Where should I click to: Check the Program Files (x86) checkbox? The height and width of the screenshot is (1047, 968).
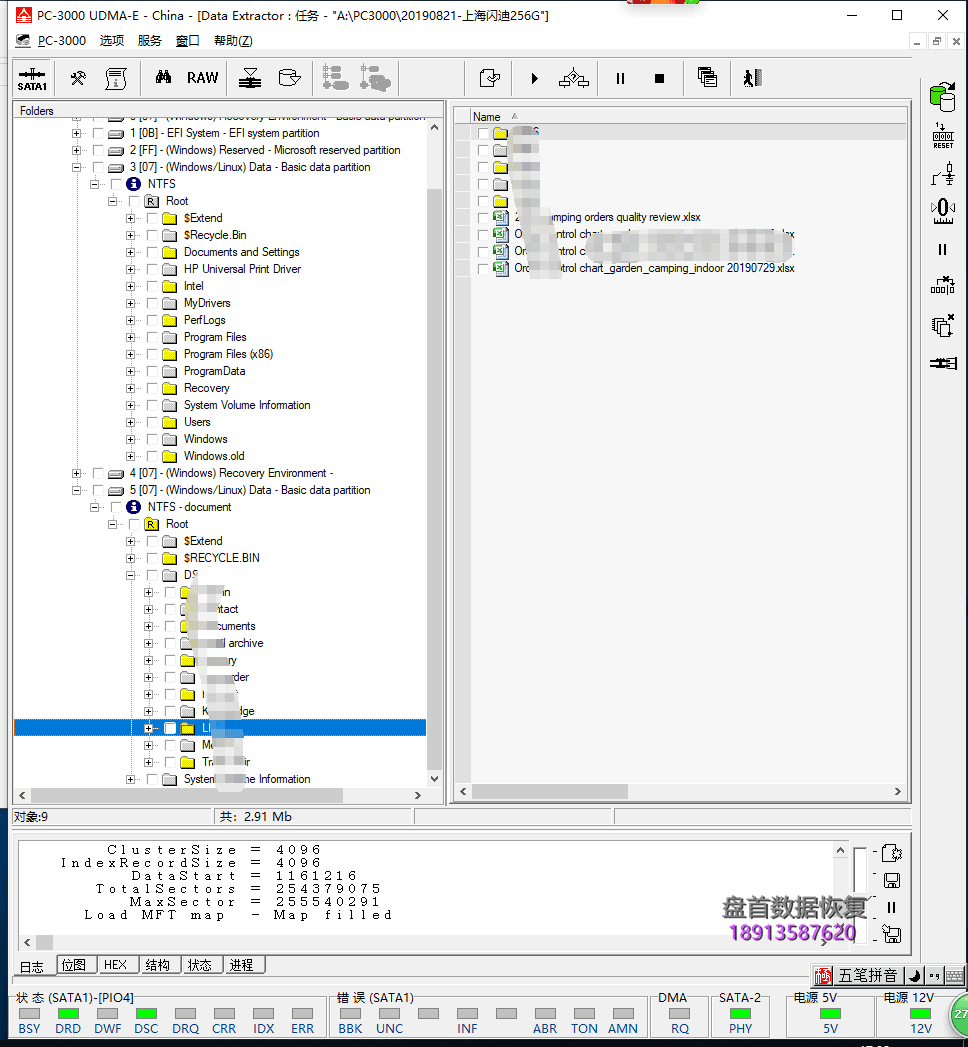[153, 355]
